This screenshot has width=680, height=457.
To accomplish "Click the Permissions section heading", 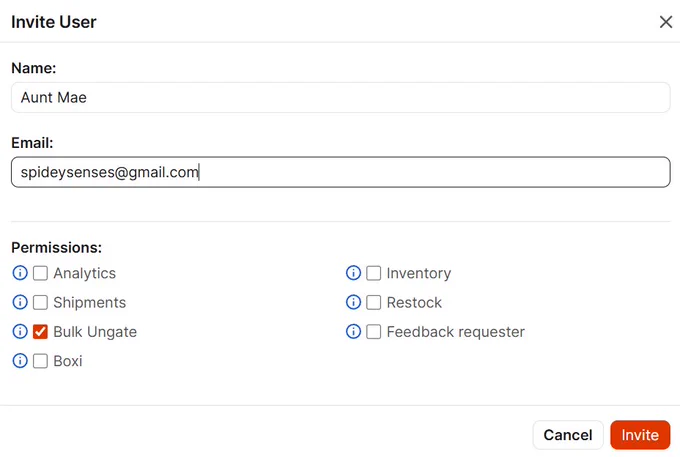I will [x=56, y=248].
